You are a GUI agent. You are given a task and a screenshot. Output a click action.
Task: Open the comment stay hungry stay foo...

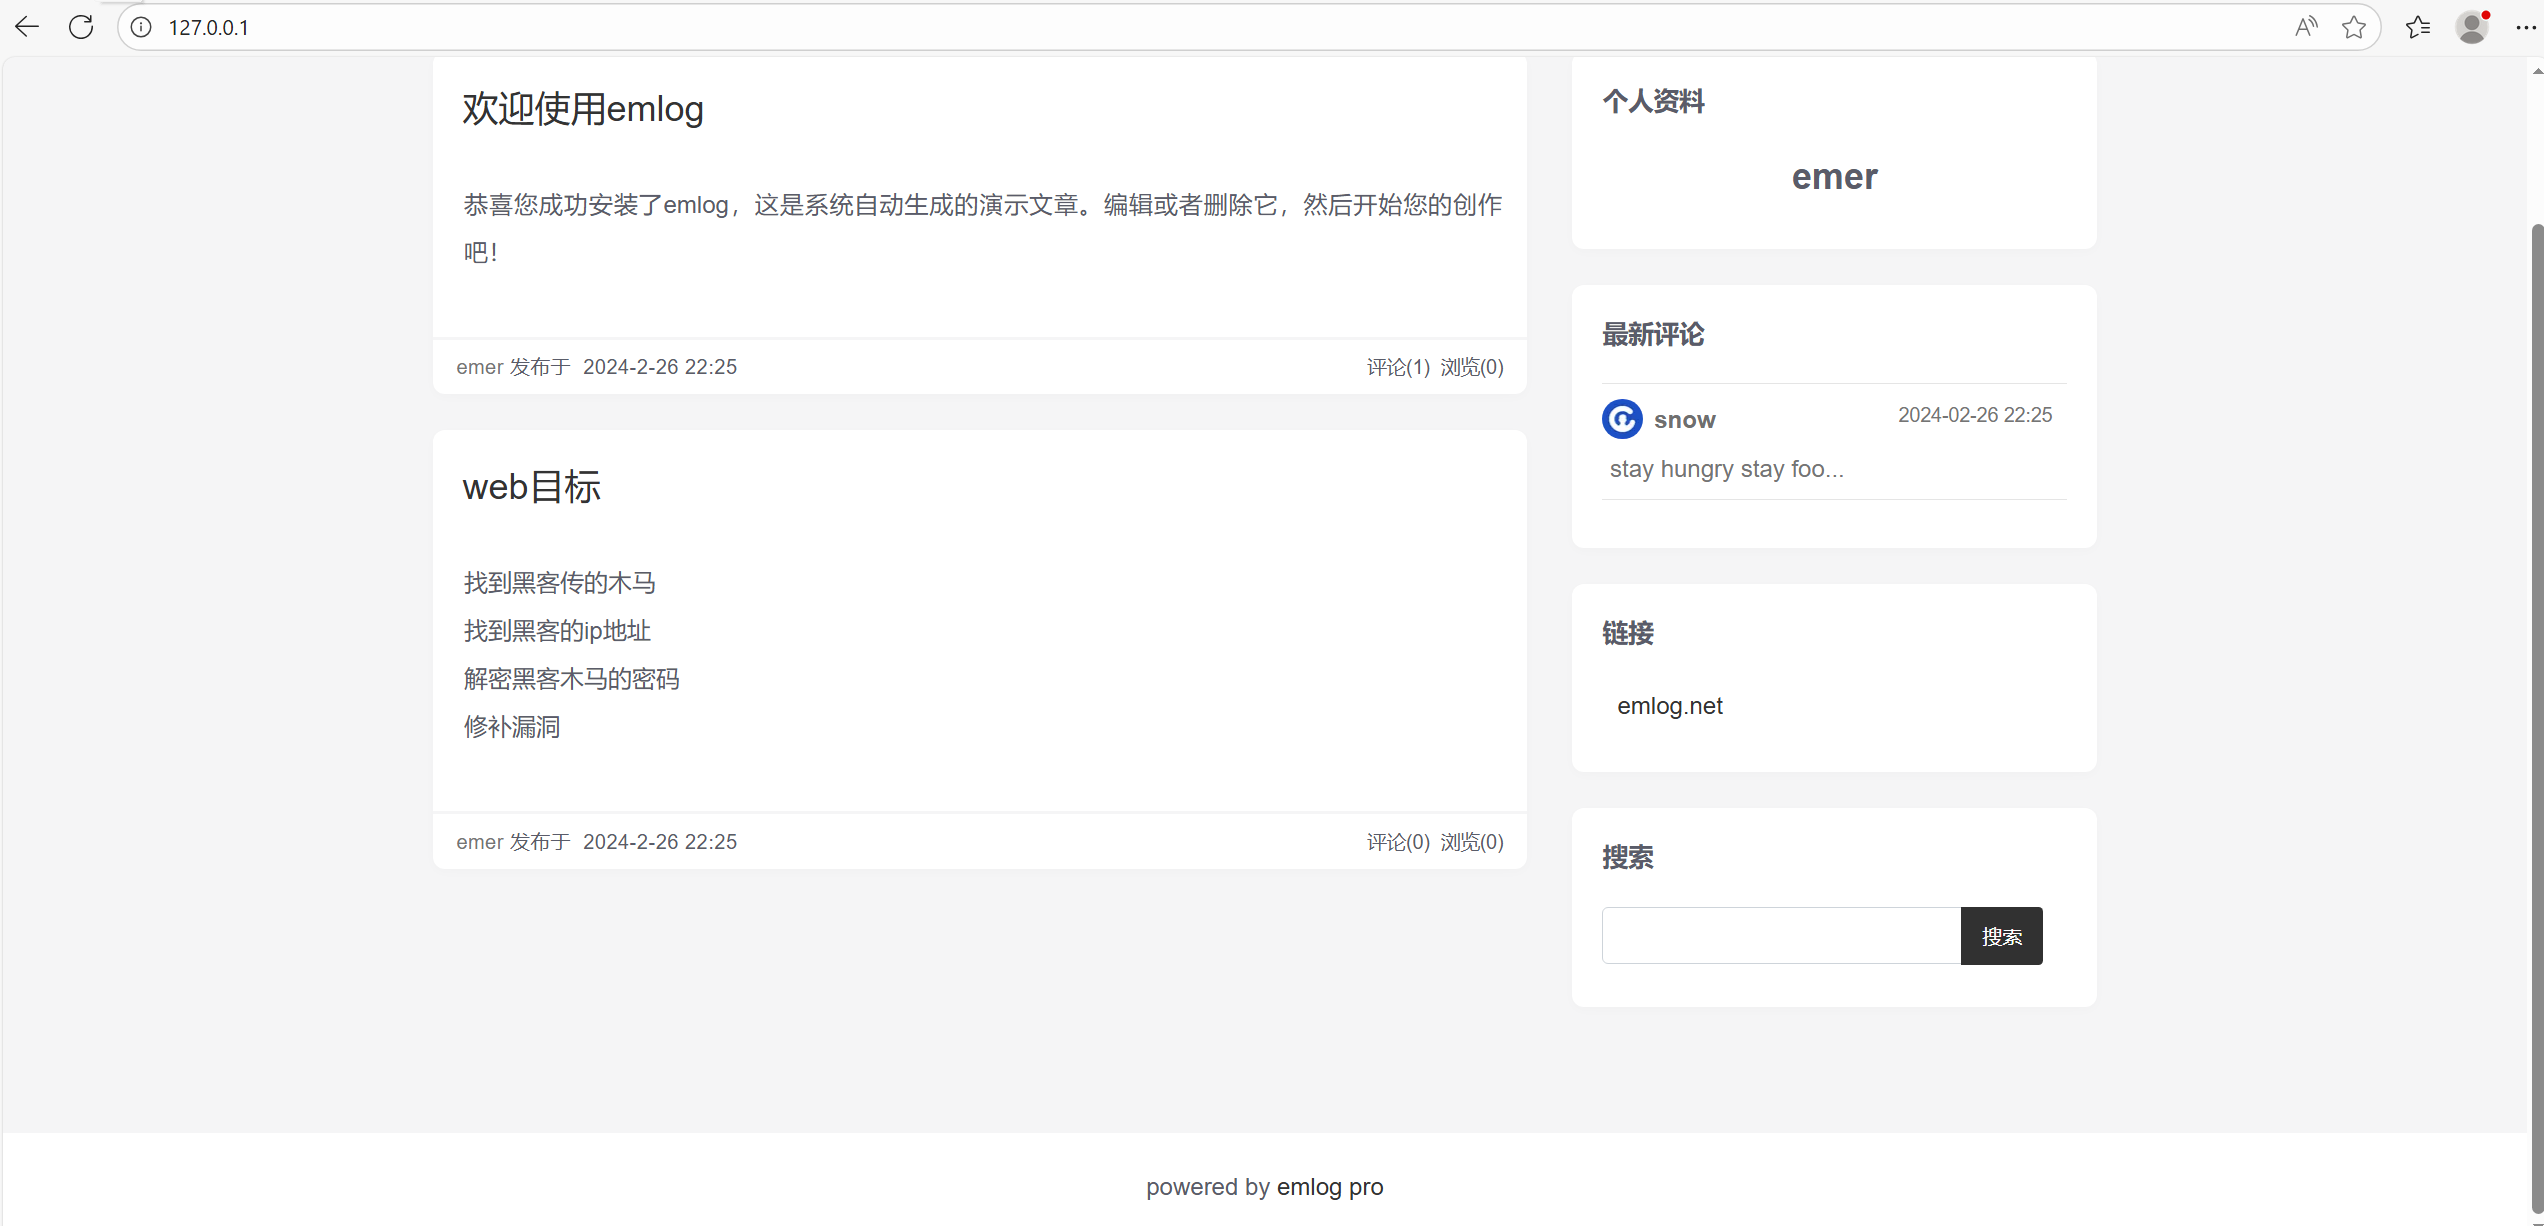tap(1727, 469)
